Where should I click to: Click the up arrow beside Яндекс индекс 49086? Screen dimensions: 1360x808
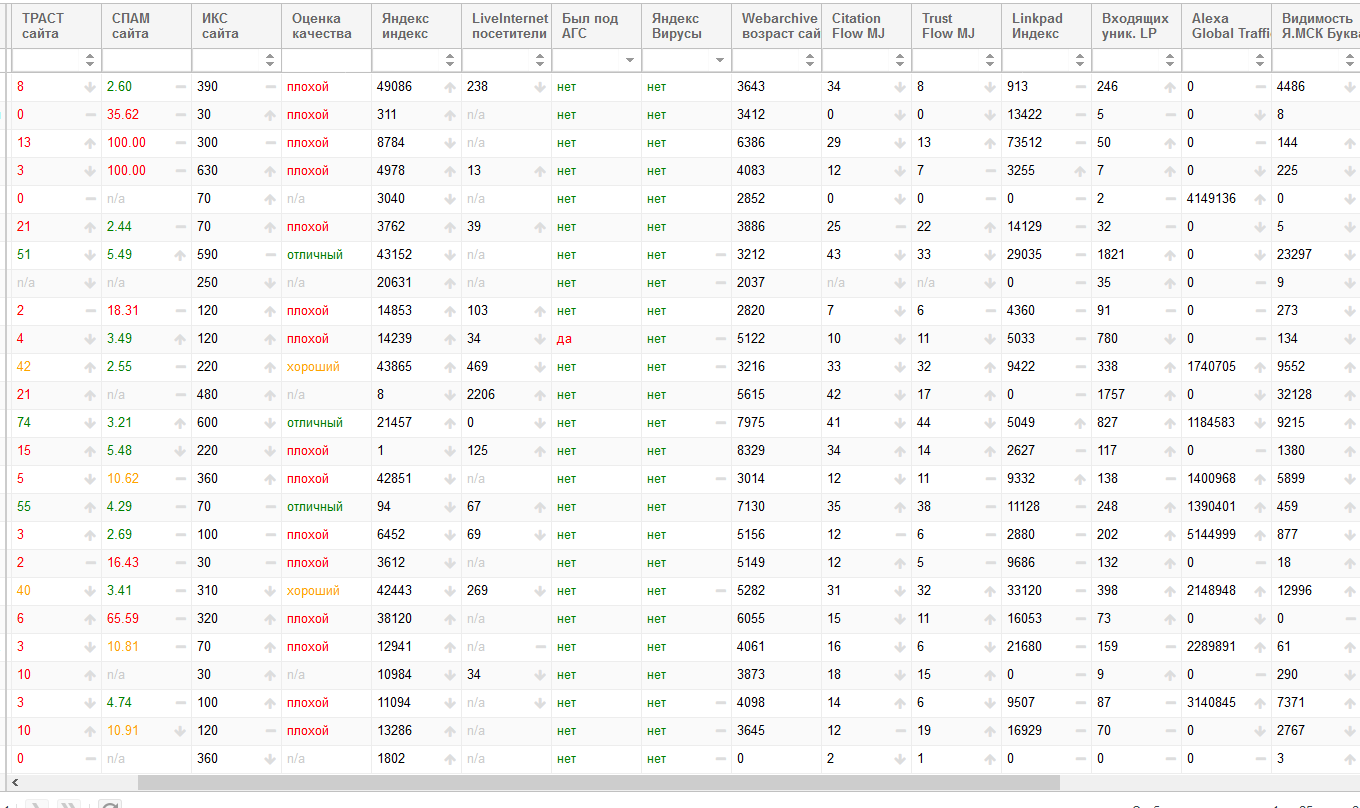(x=450, y=87)
